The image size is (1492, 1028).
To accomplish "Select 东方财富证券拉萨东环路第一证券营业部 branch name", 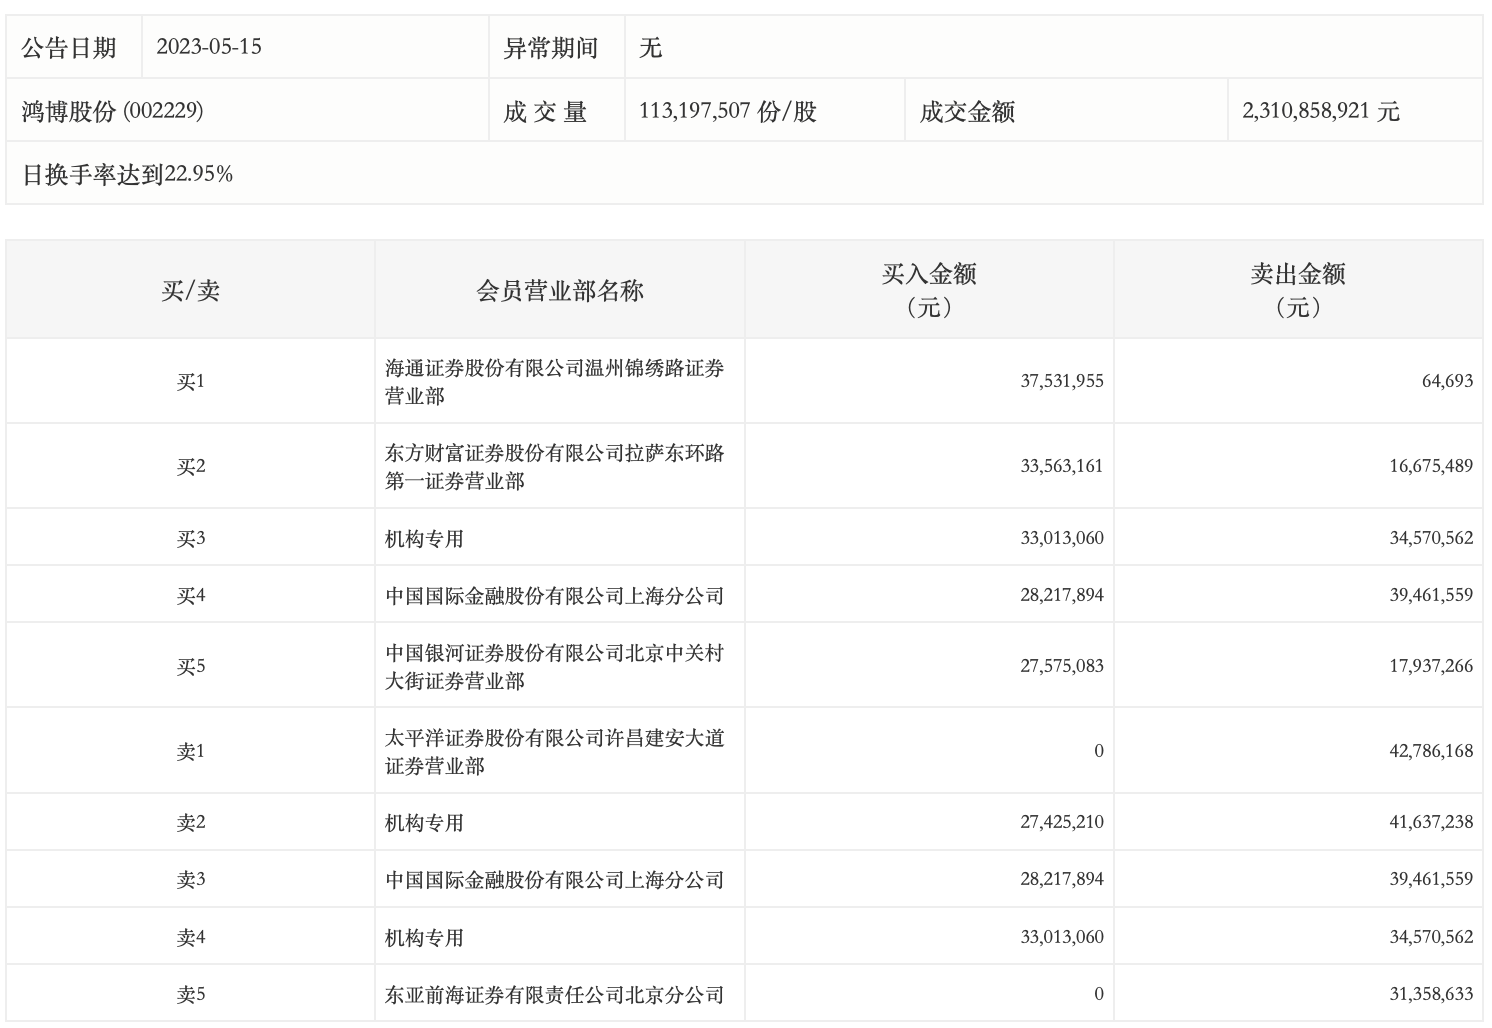I will pos(554,466).
